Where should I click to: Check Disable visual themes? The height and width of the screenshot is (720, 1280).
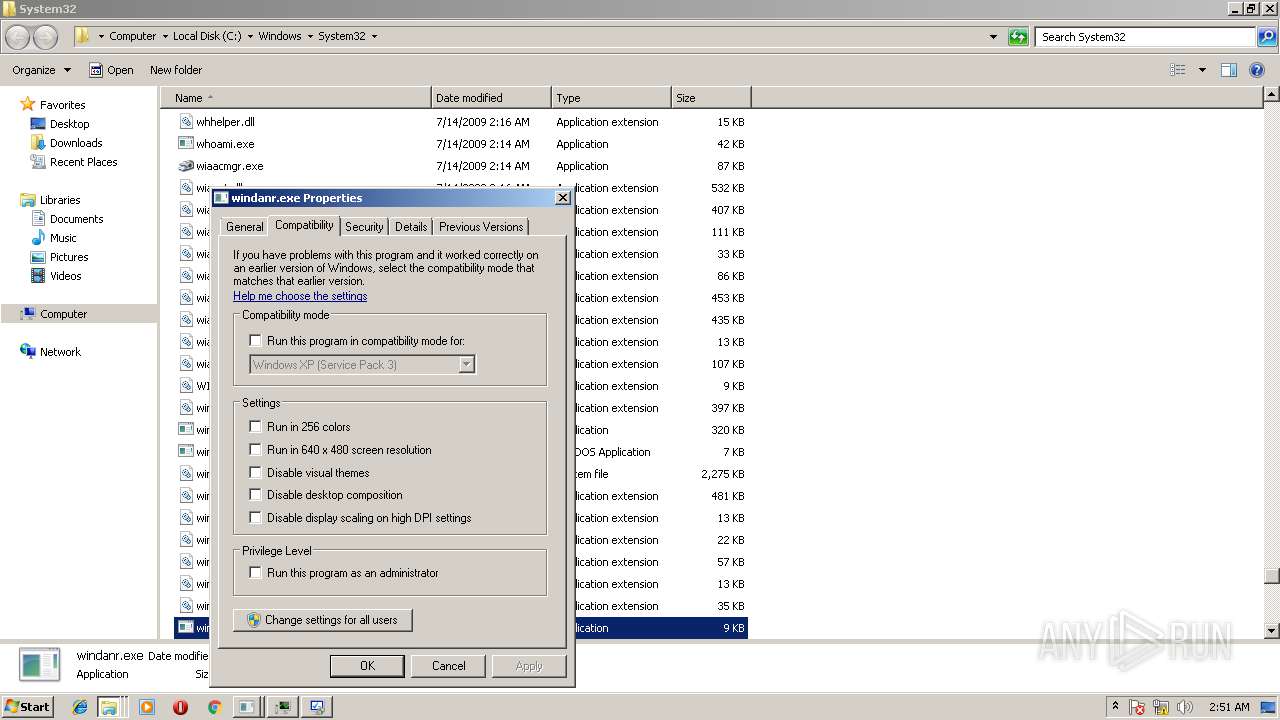point(255,473)
